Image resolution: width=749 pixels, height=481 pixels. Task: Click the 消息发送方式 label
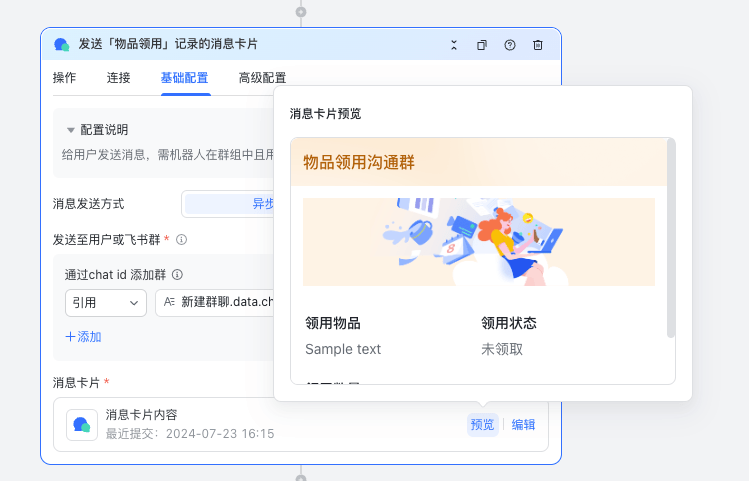tap(88, 204)
